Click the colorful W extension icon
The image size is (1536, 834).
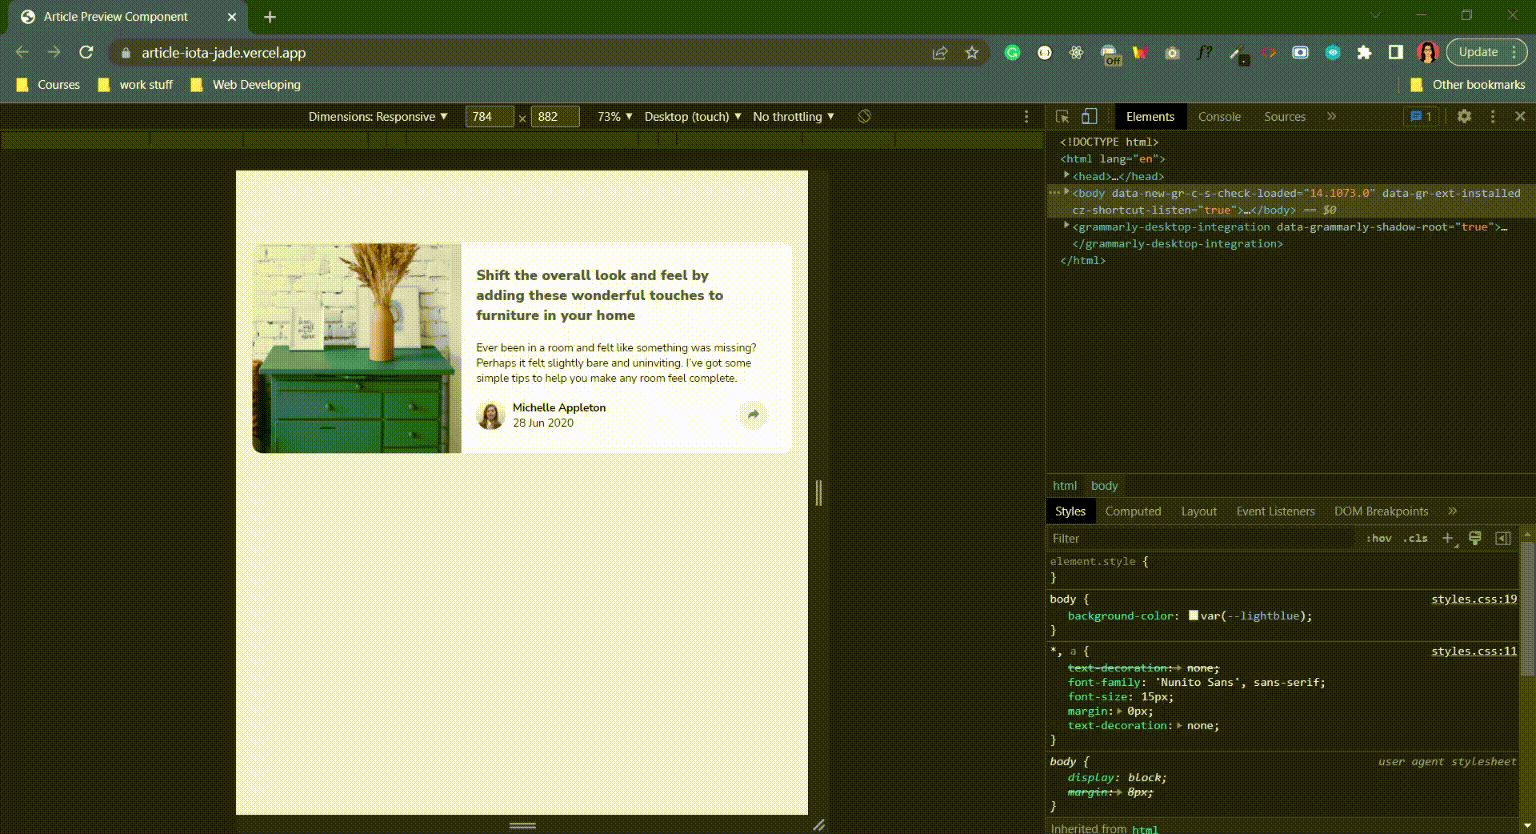1140,53
